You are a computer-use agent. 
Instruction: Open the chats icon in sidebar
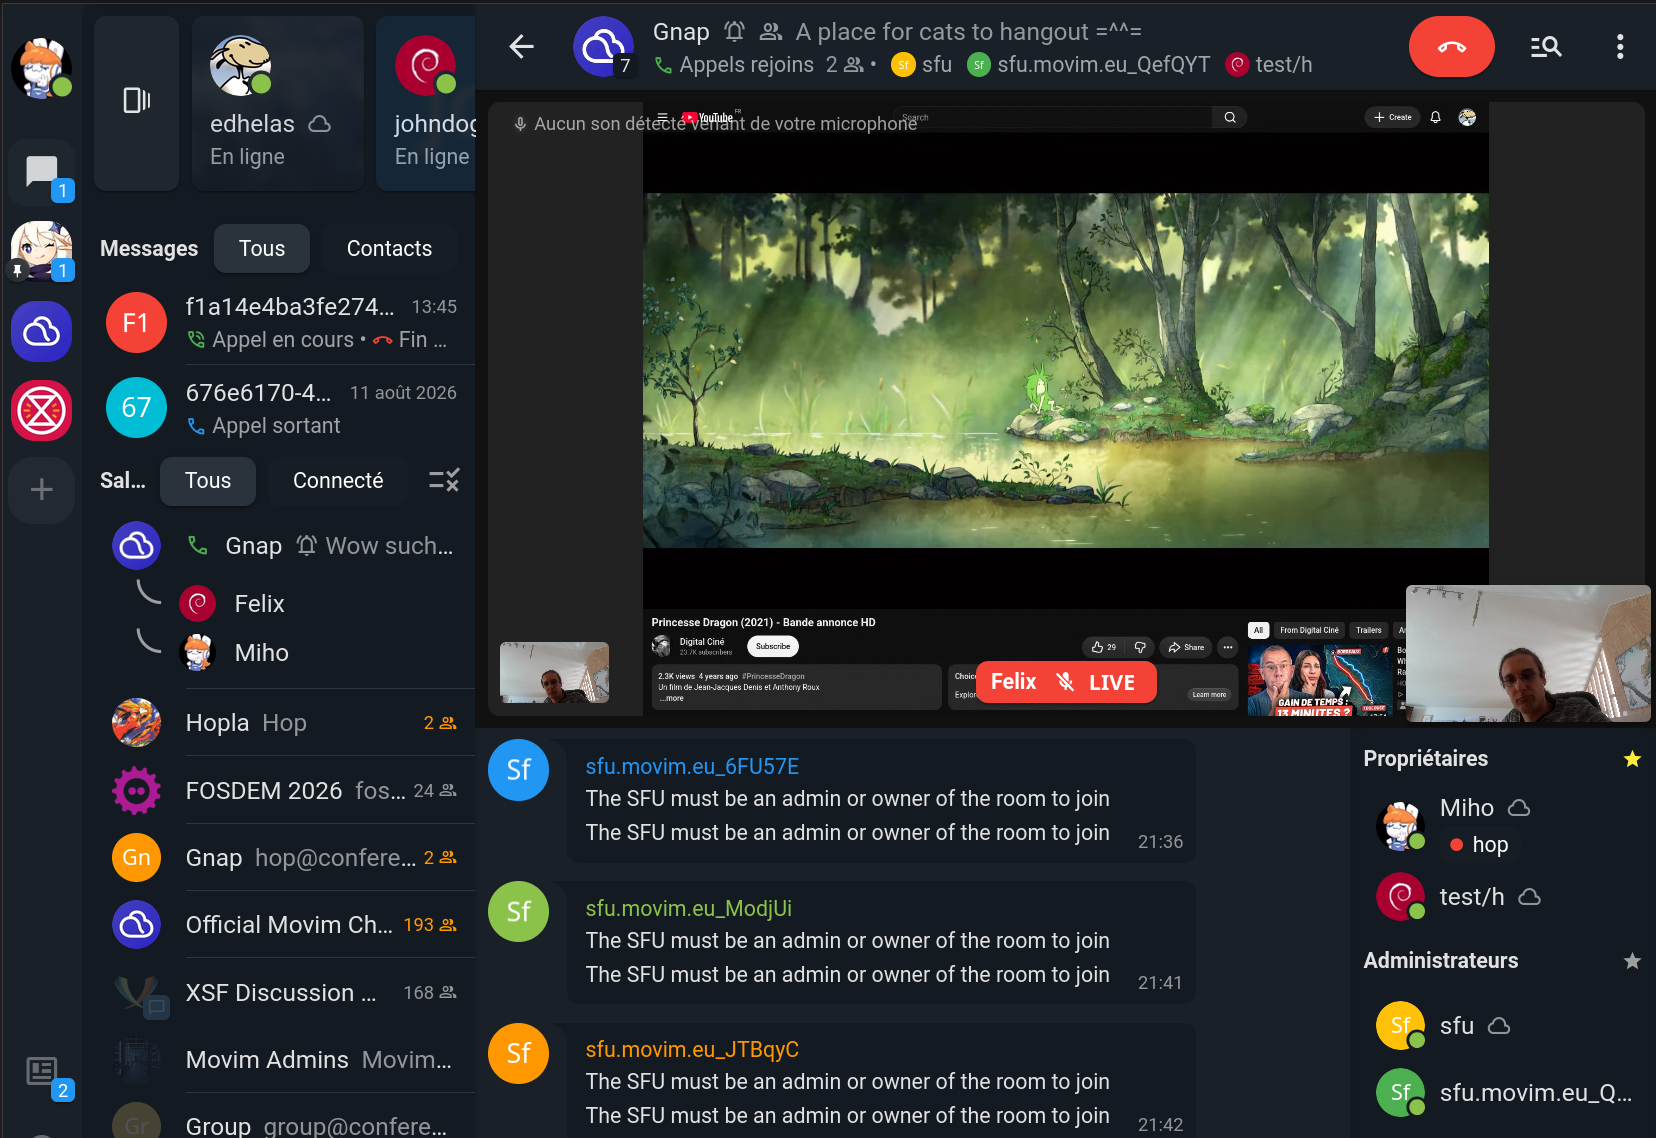click(x=42, y=171)
